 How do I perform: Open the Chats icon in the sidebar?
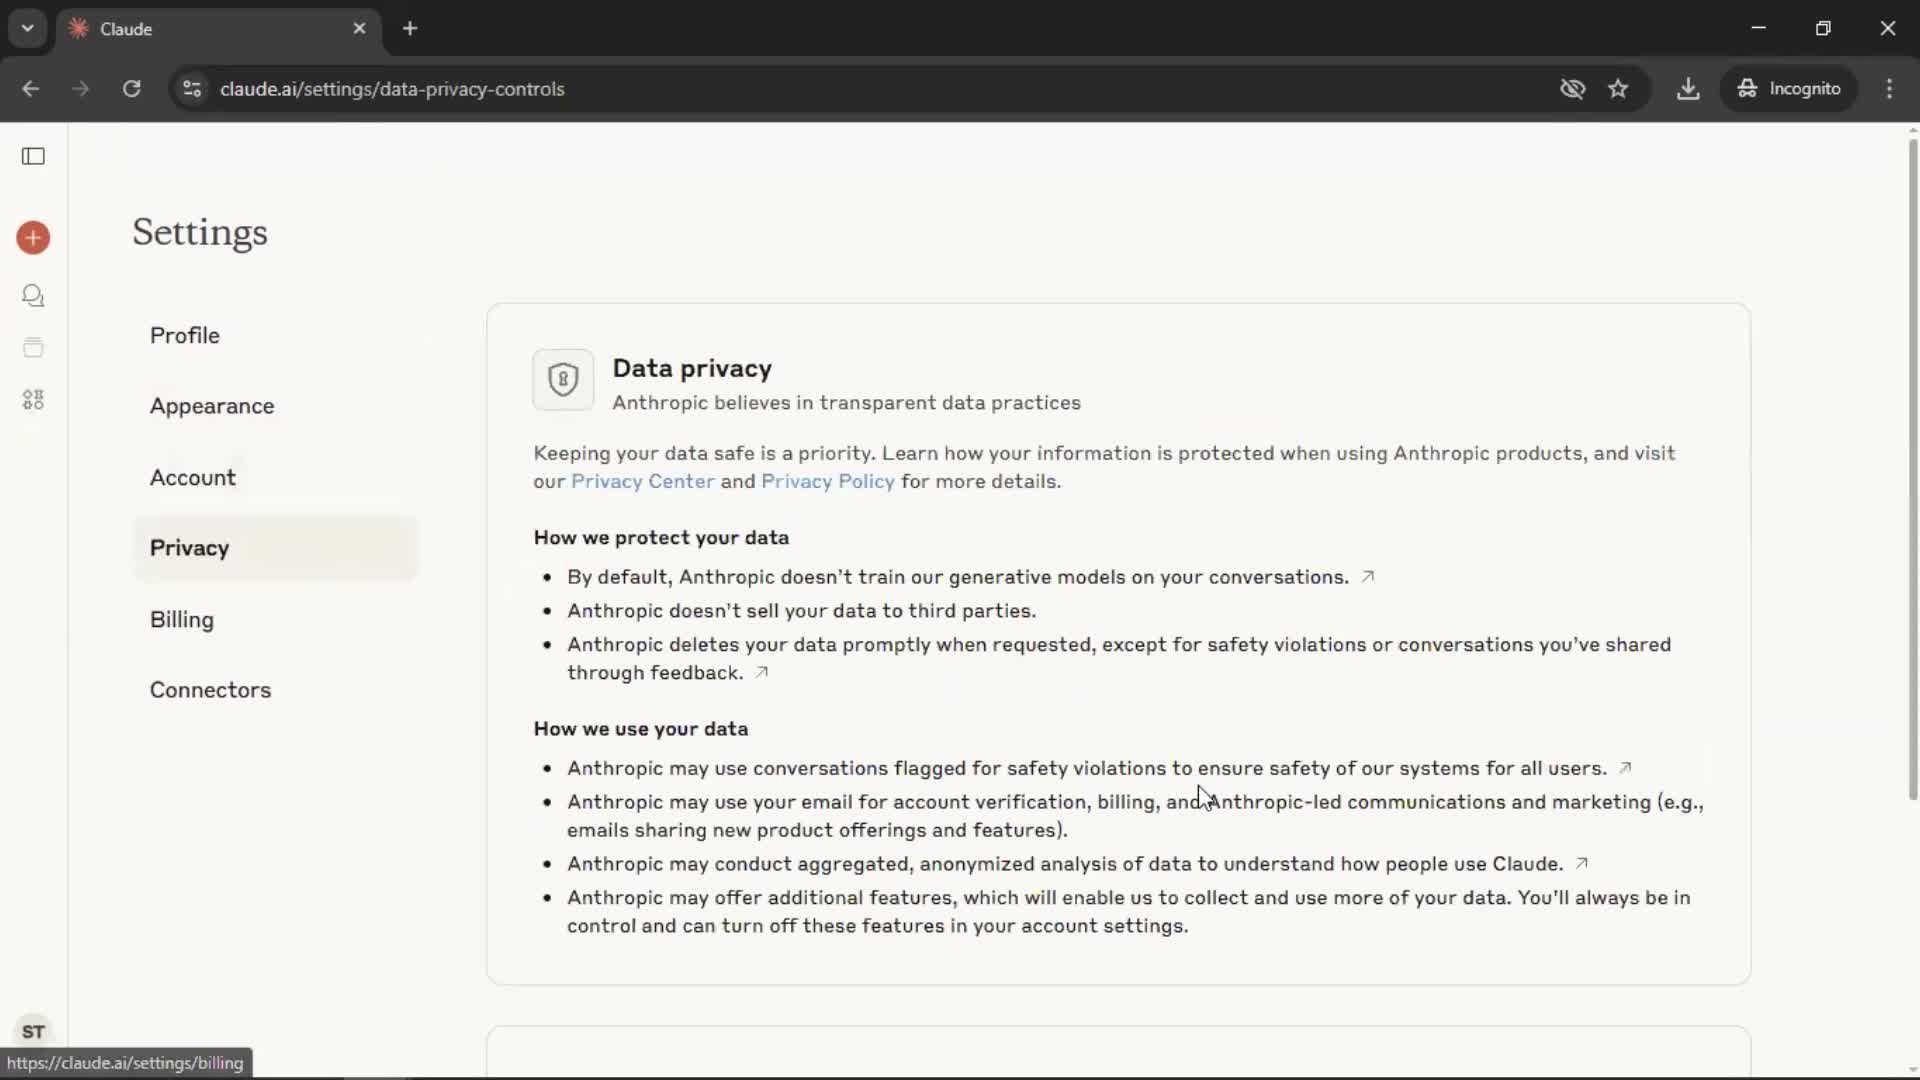(33, 296)
